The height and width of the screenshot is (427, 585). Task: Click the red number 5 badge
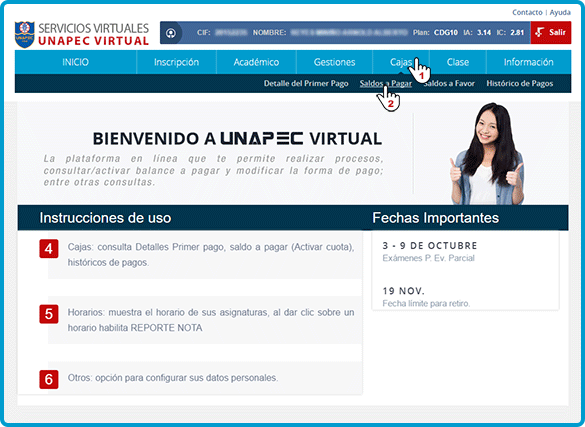tap(49, 314)
